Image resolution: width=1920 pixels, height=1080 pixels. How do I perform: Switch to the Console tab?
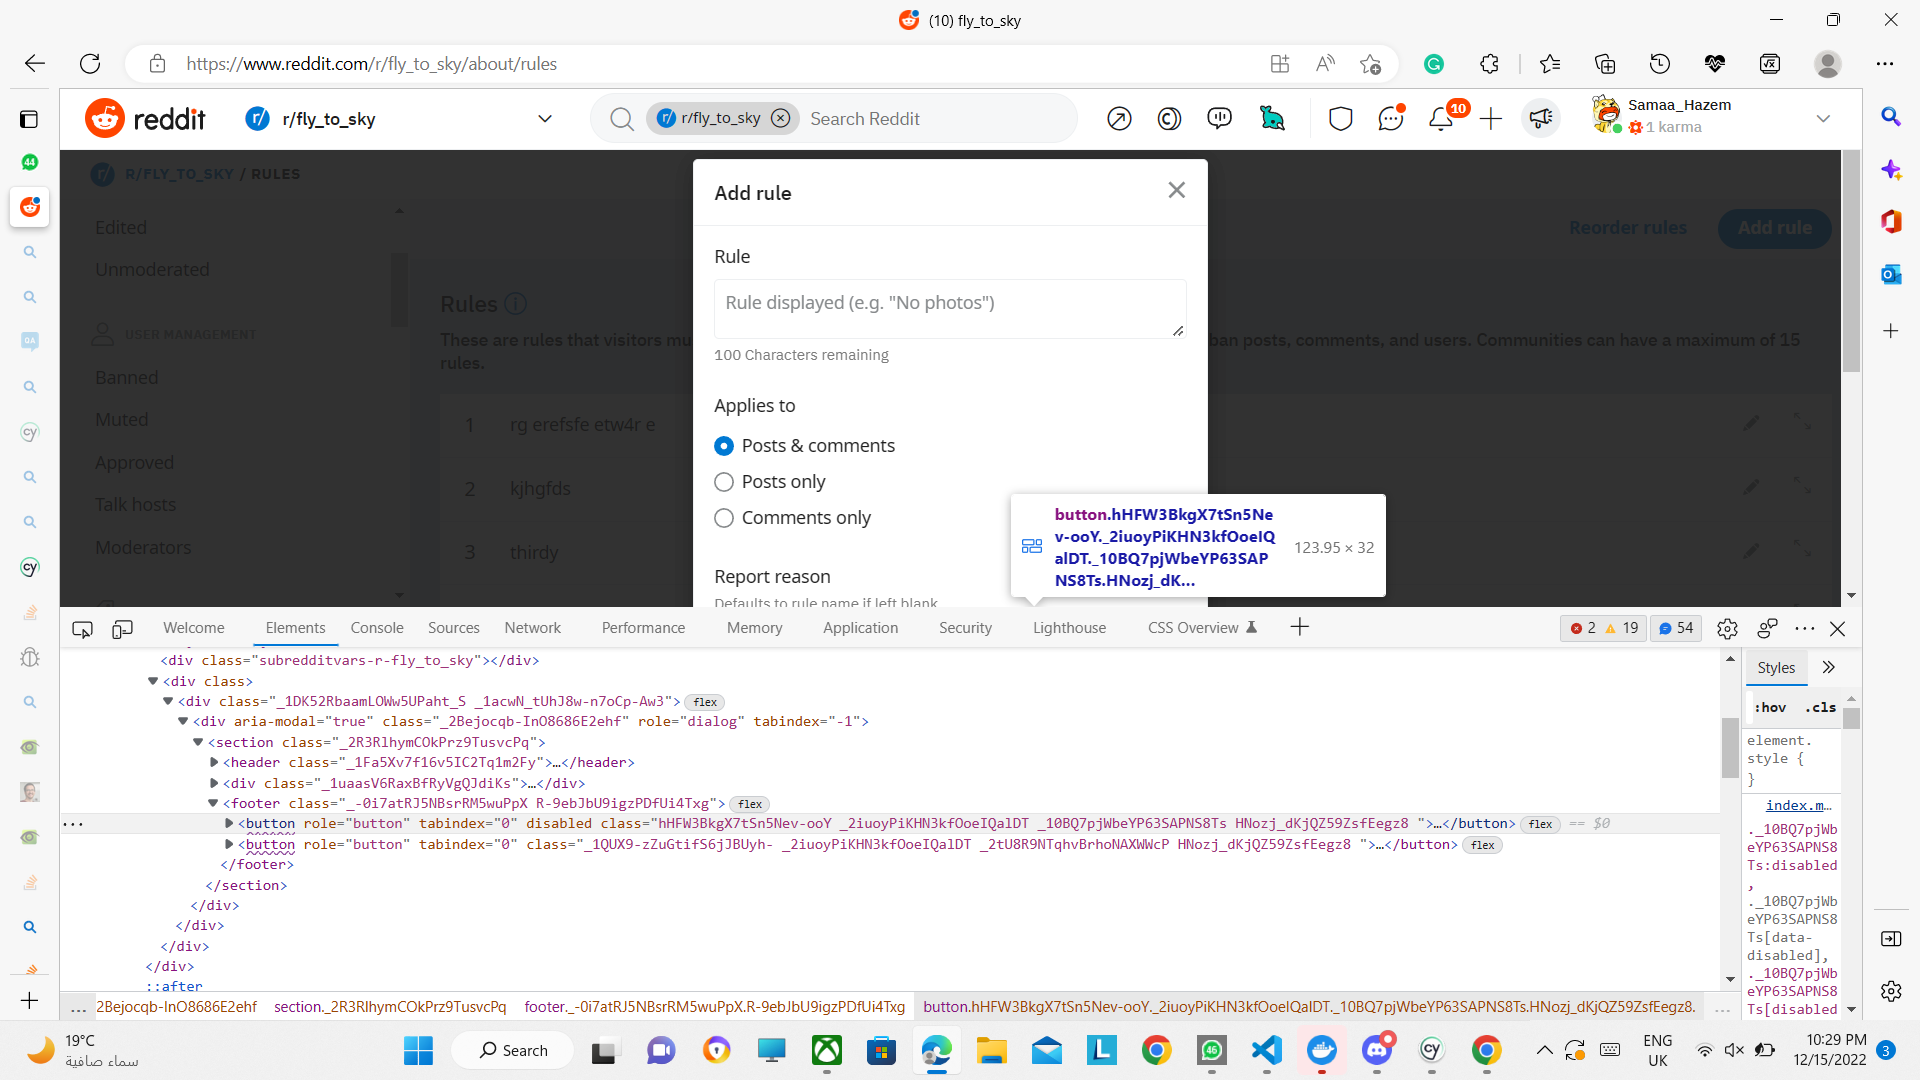pos(376,628)
